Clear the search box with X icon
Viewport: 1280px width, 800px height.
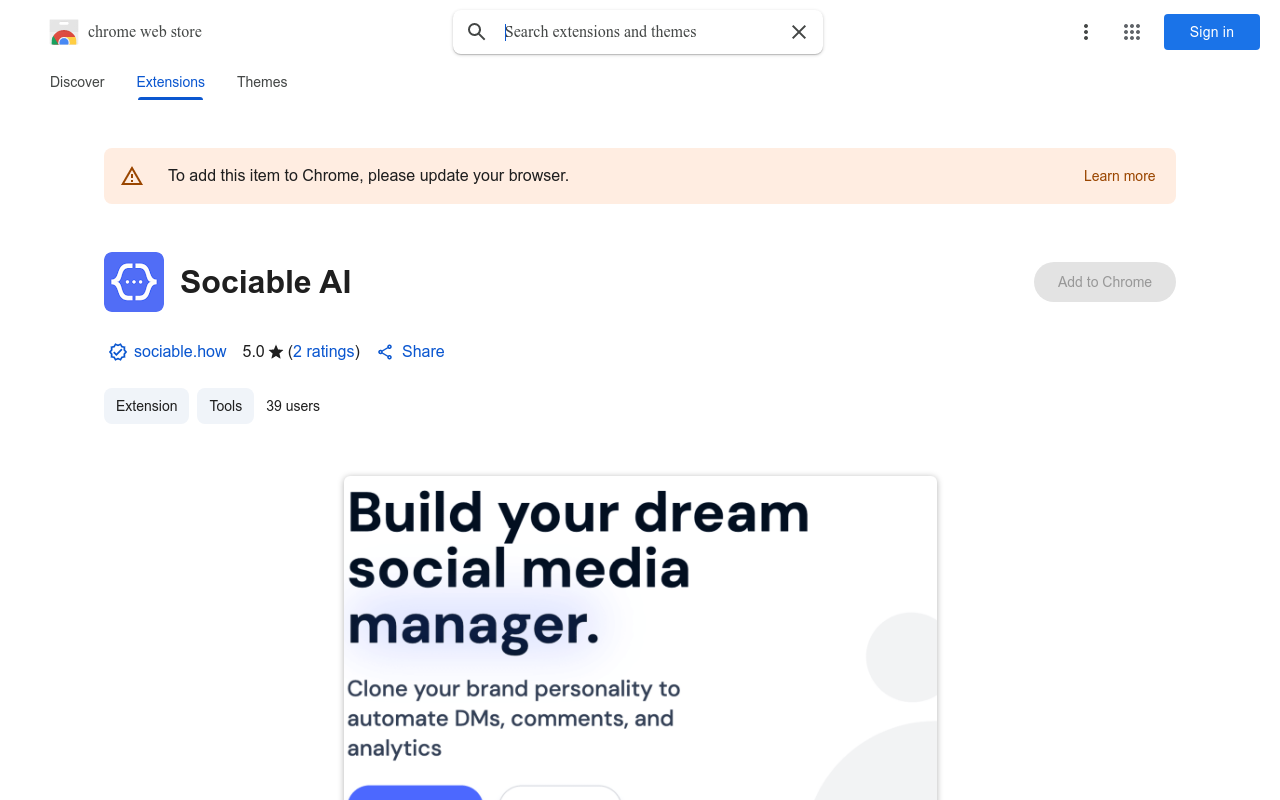point(799,32)
